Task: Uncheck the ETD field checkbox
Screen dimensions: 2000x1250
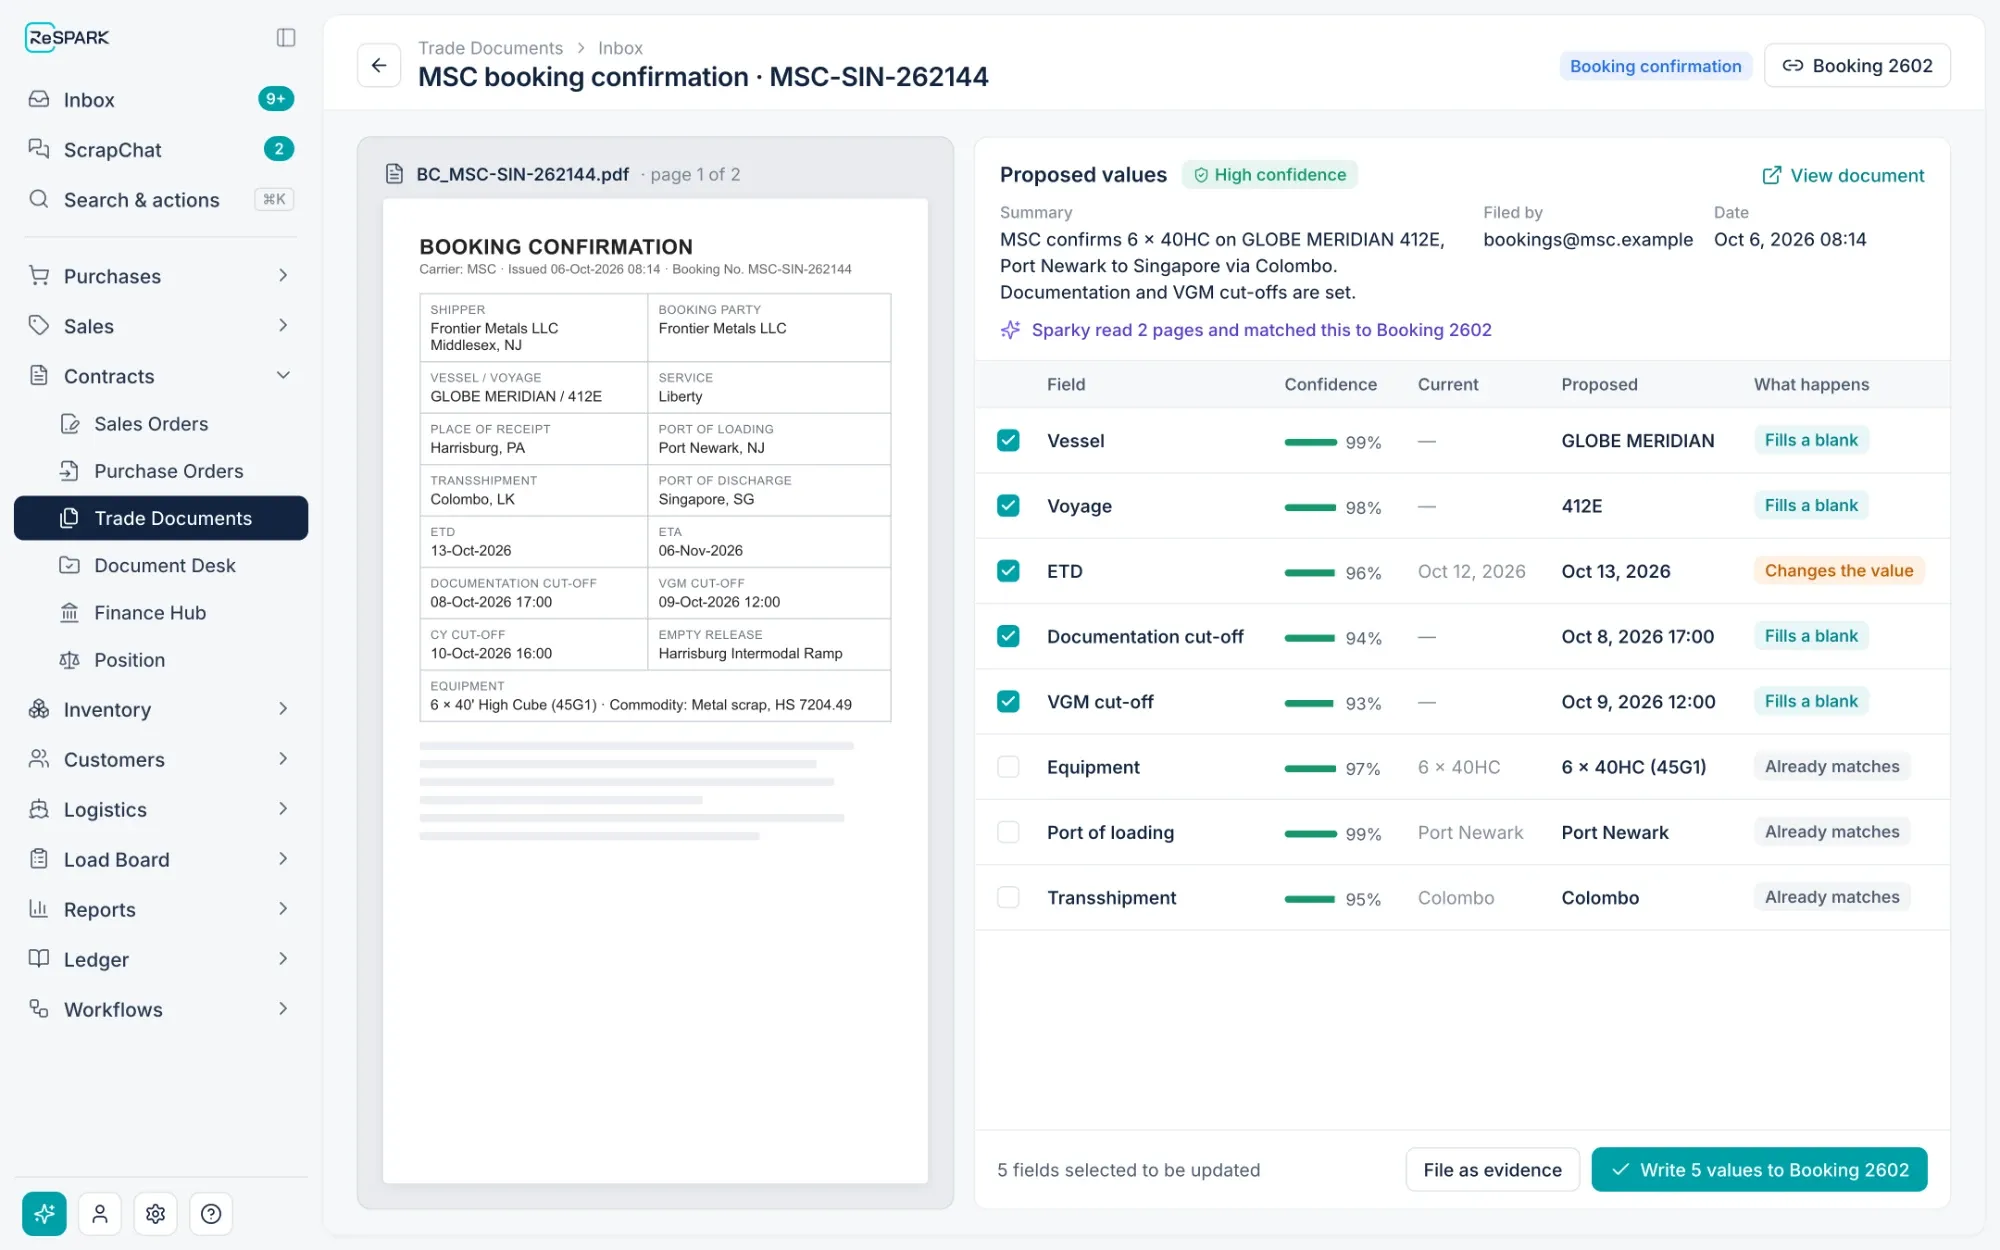Action: tap(1008, 571)
